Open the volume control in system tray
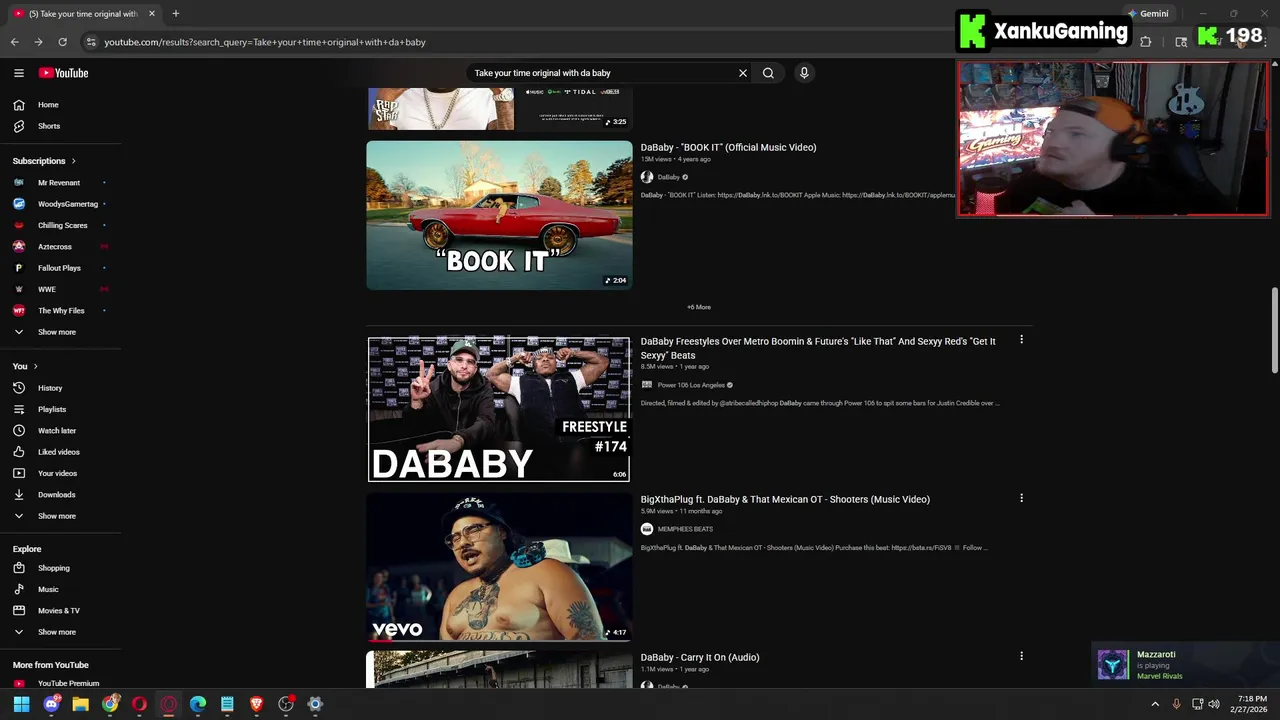This screenshot has height=720, width=1280. tap(1214, 704)
